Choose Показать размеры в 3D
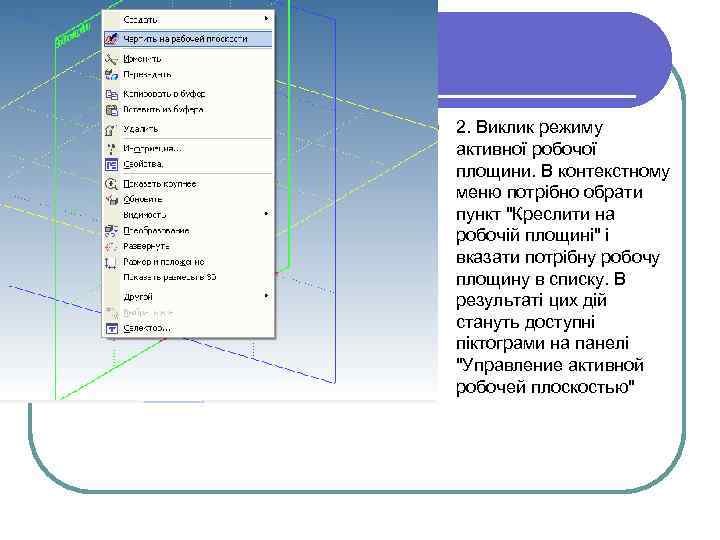The height and width of the screenshot is (540, 720). 188,277
